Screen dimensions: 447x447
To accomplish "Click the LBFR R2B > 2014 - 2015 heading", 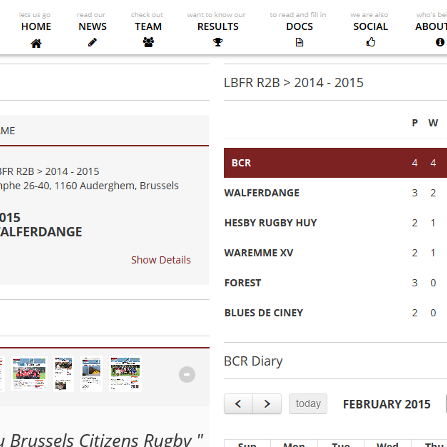I will tap(294, 83).
